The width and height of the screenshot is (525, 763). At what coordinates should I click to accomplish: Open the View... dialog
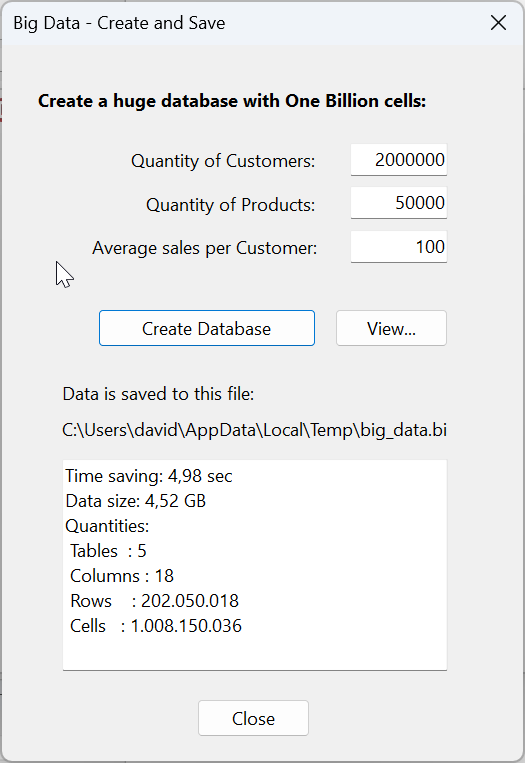(x=391, y=328)
